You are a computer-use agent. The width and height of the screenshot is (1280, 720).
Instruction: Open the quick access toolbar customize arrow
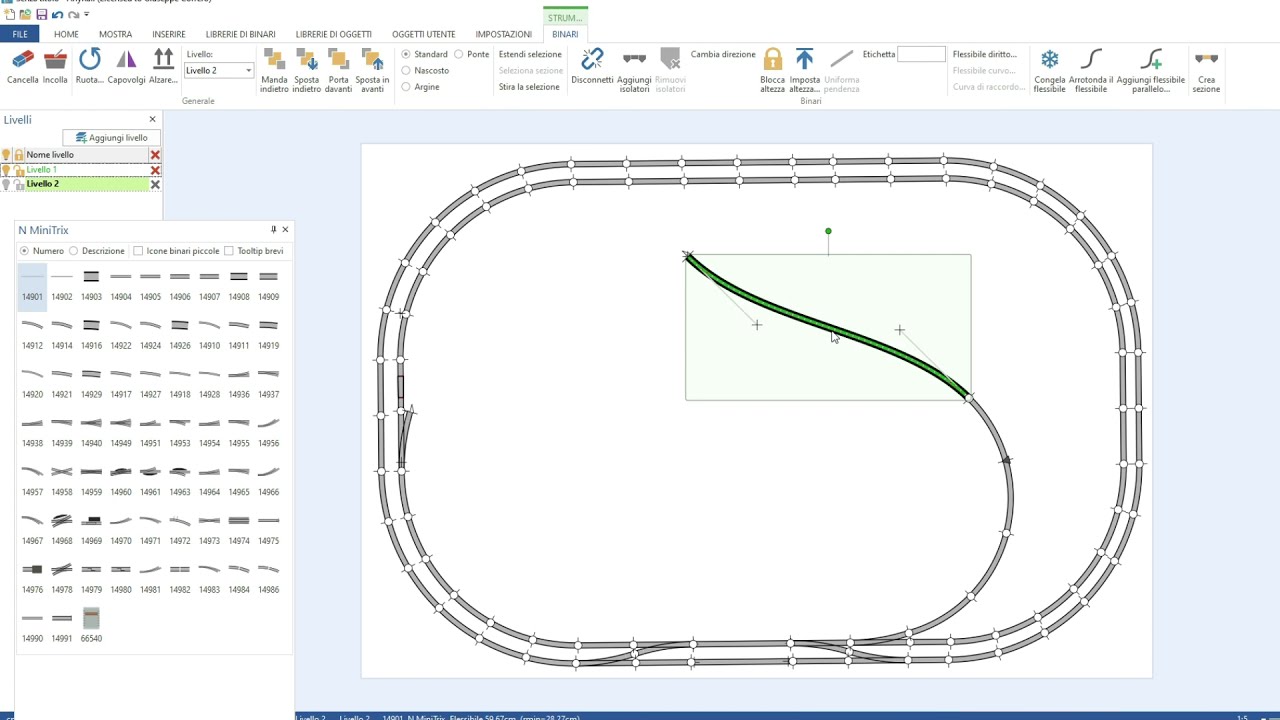pyautogui.click(x=87, y=15)
